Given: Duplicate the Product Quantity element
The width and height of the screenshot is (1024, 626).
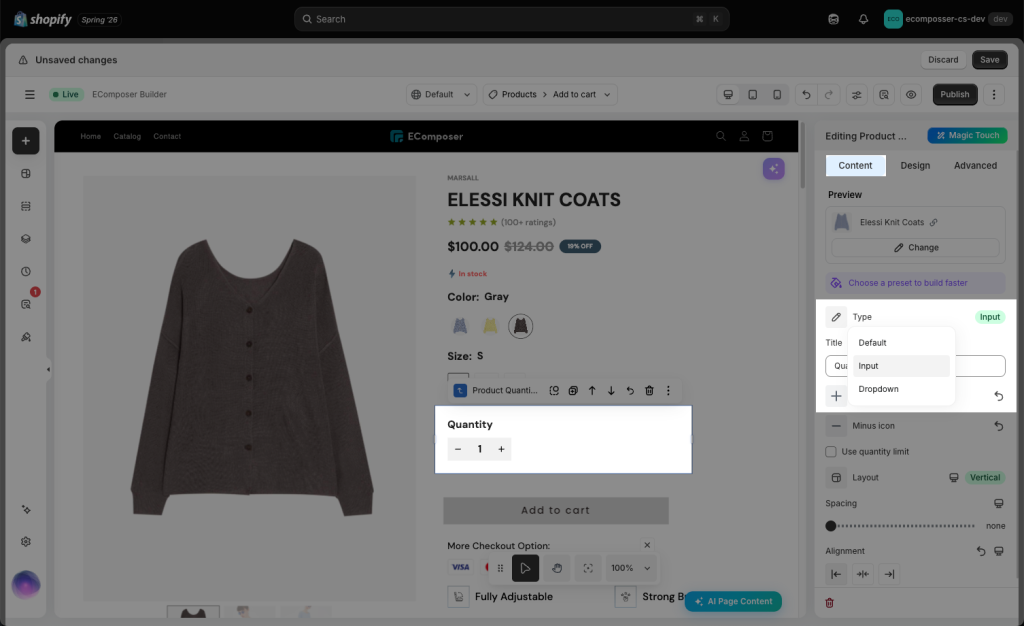Looking at the screenshot, I should tap(573, 390).
